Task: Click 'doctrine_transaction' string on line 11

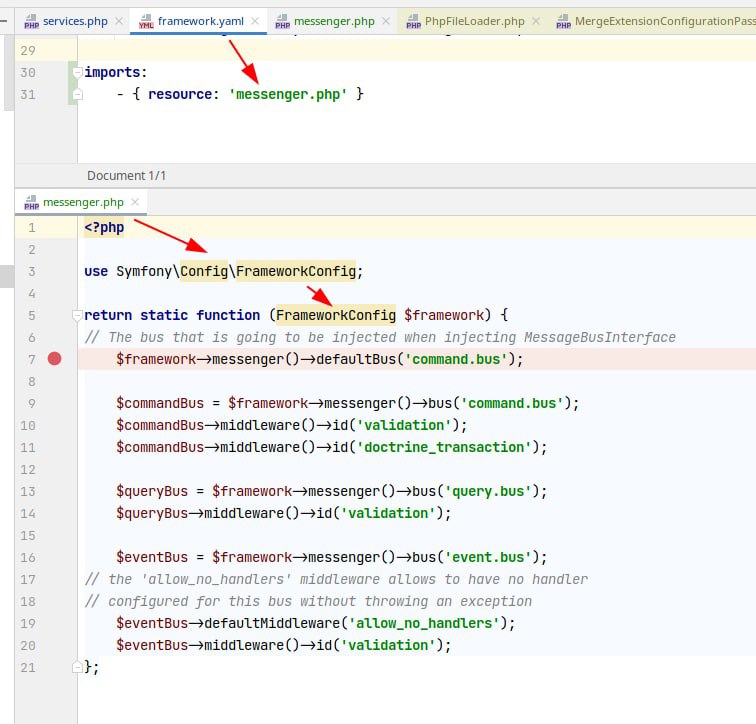Action: 444,447
